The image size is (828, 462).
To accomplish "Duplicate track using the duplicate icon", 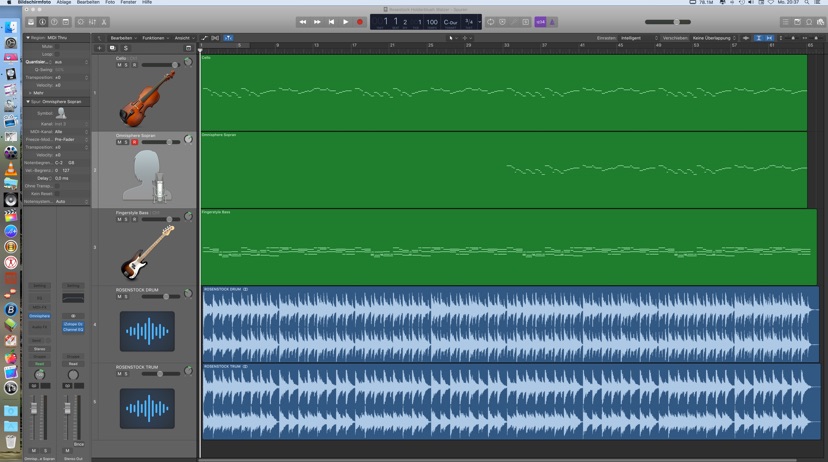I will click(x=112, y=48).
